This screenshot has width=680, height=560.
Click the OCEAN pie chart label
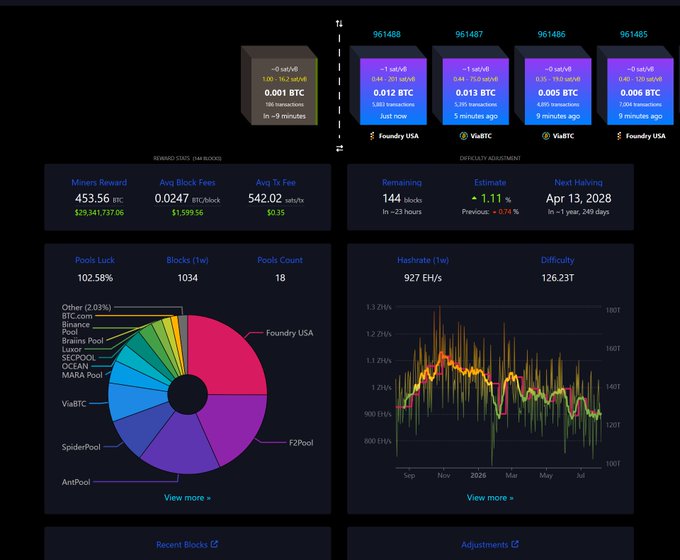pos(75,366)
